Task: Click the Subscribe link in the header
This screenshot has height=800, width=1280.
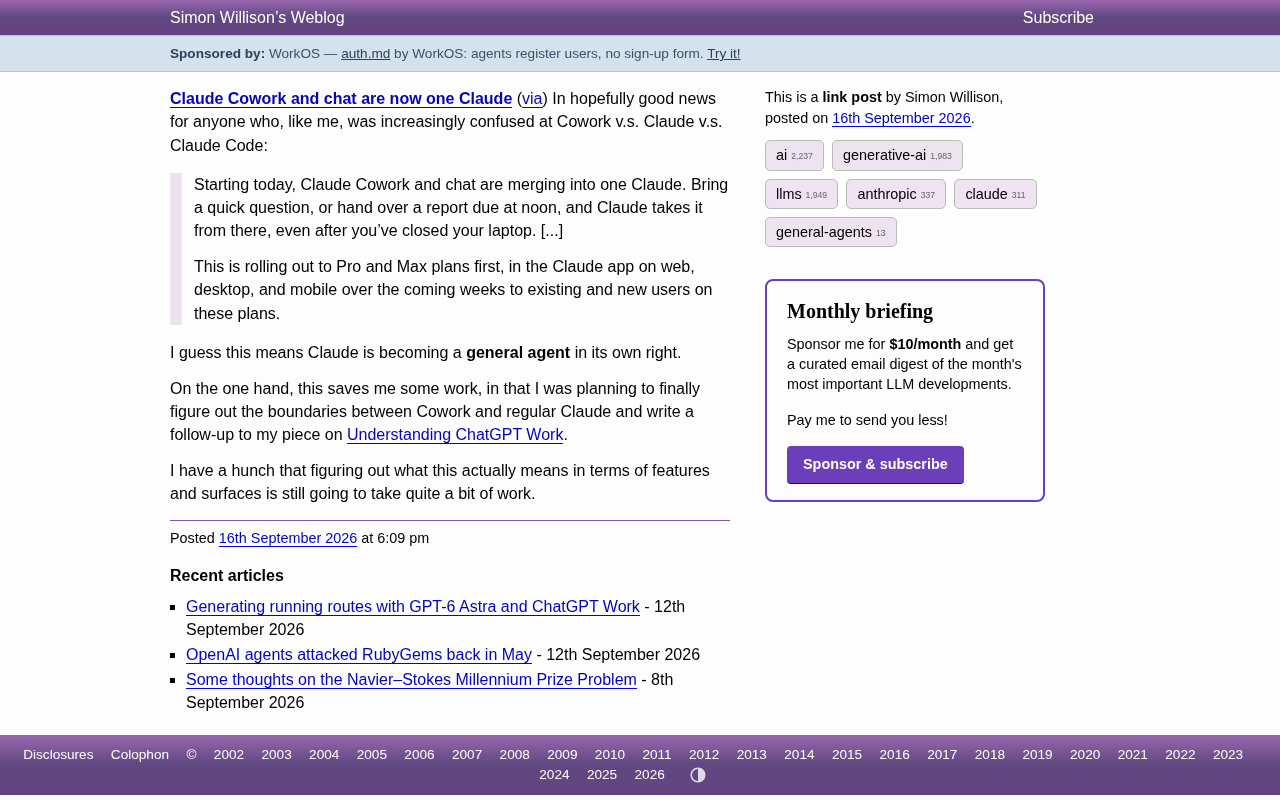Action: coord(1058,18)
